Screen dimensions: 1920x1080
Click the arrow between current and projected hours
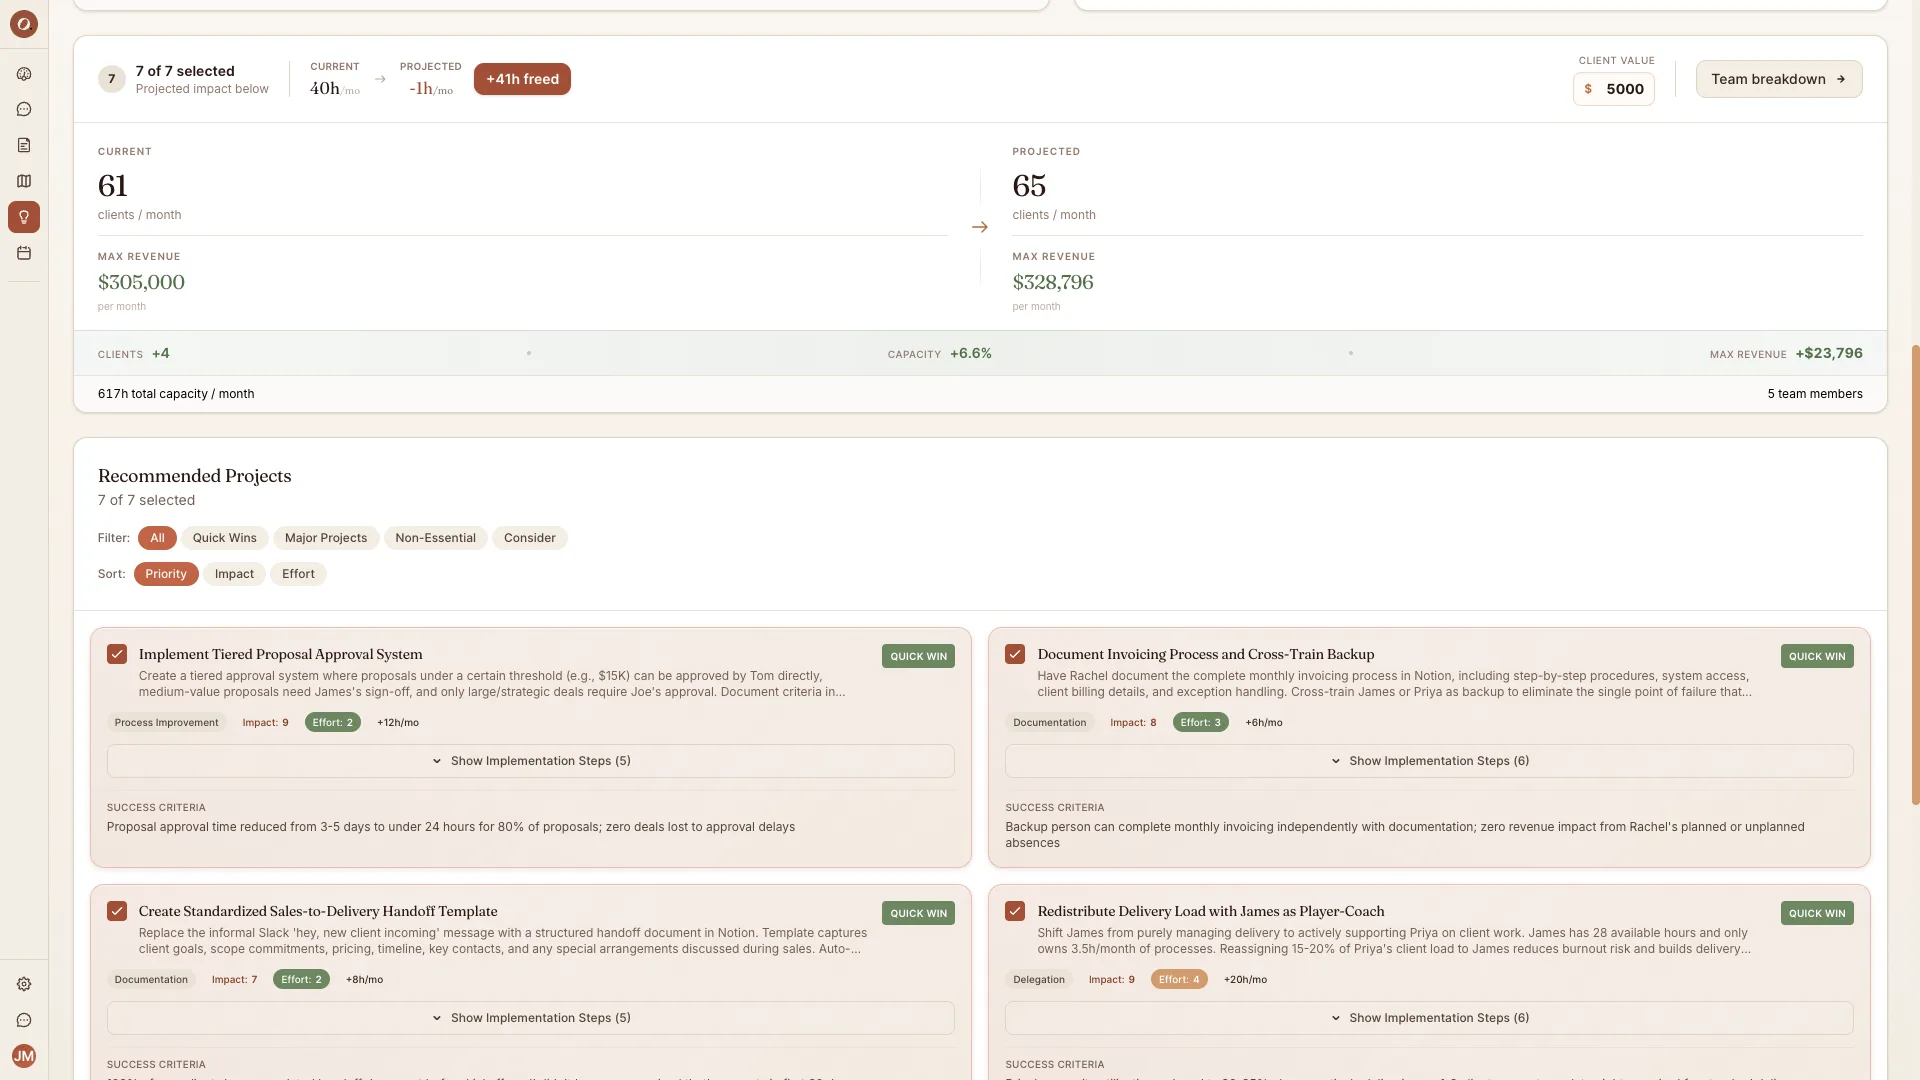[x=380, y=79]
